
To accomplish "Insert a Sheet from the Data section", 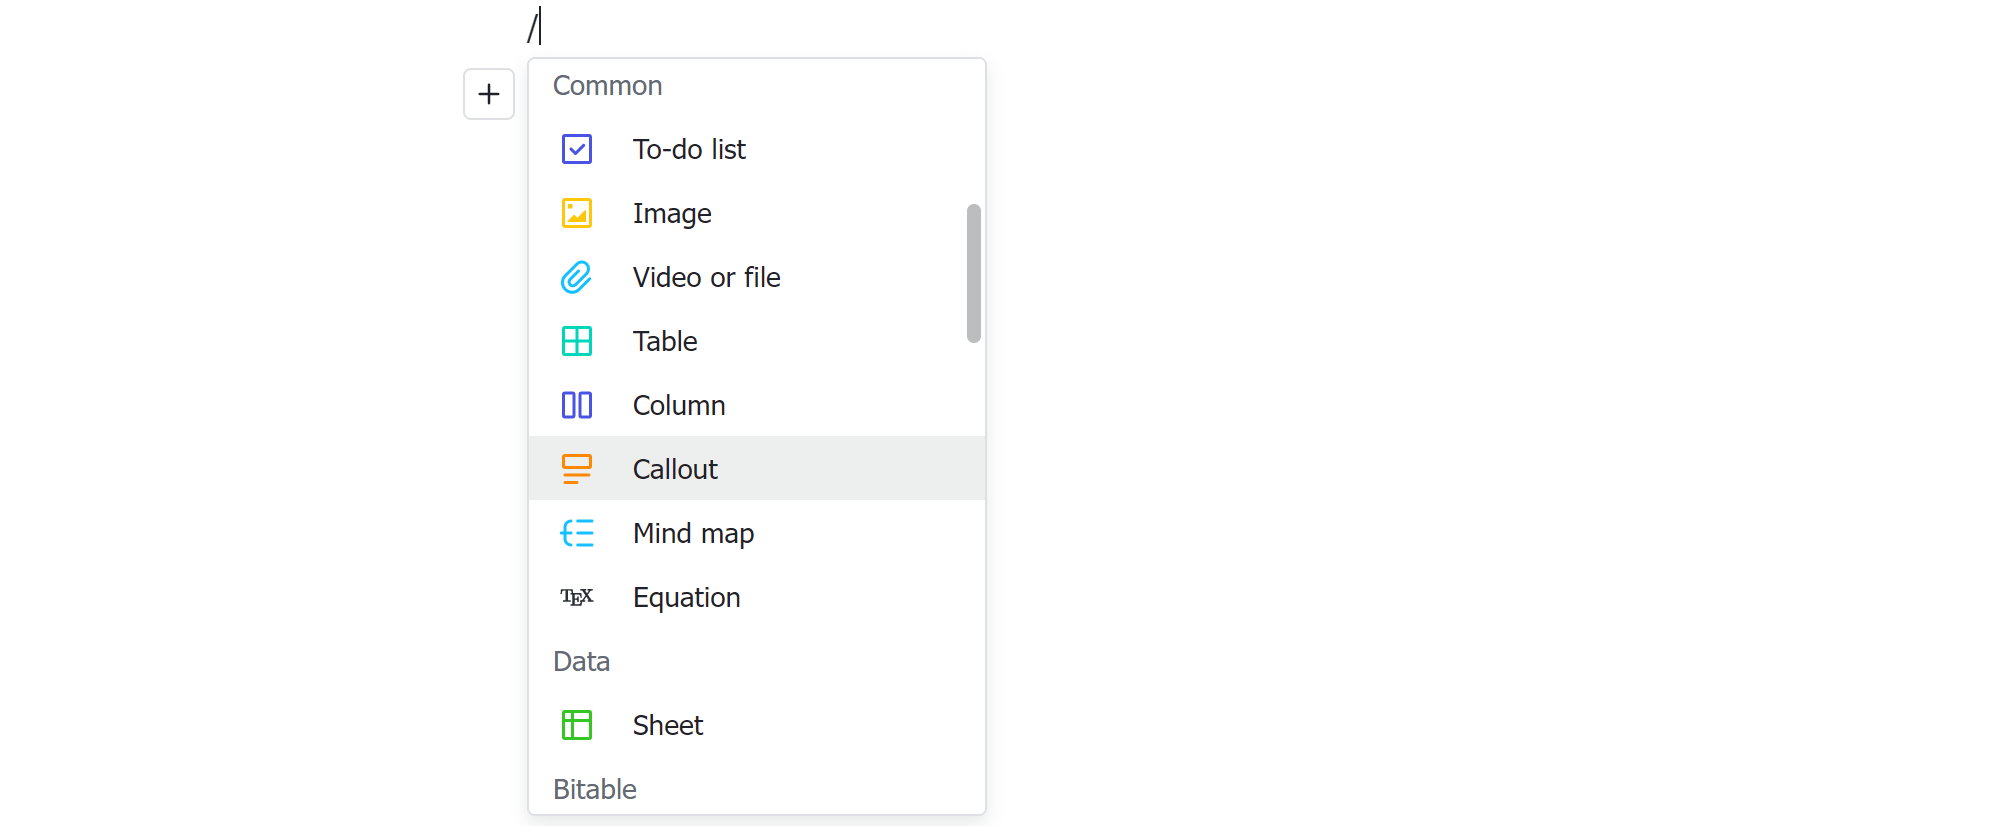I will click(667, 724).
